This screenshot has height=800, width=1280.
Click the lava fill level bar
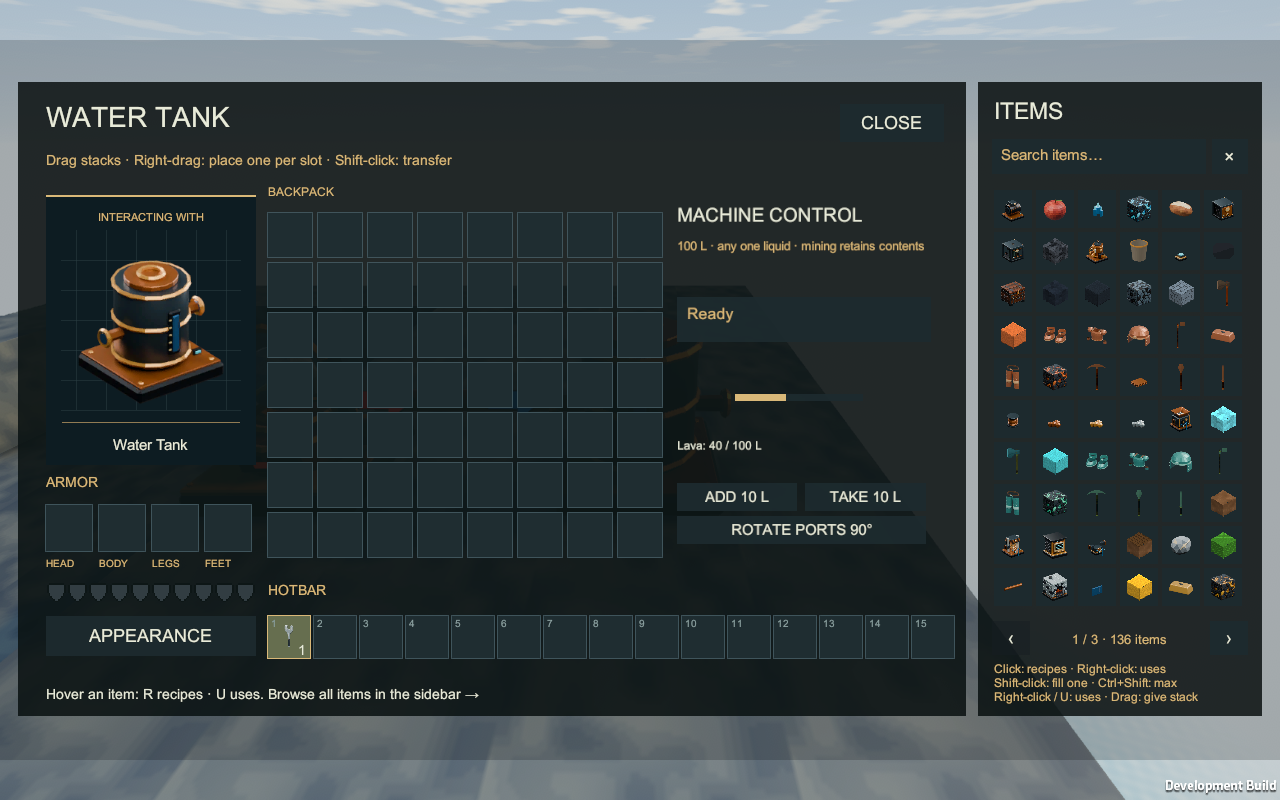point(798,397)
